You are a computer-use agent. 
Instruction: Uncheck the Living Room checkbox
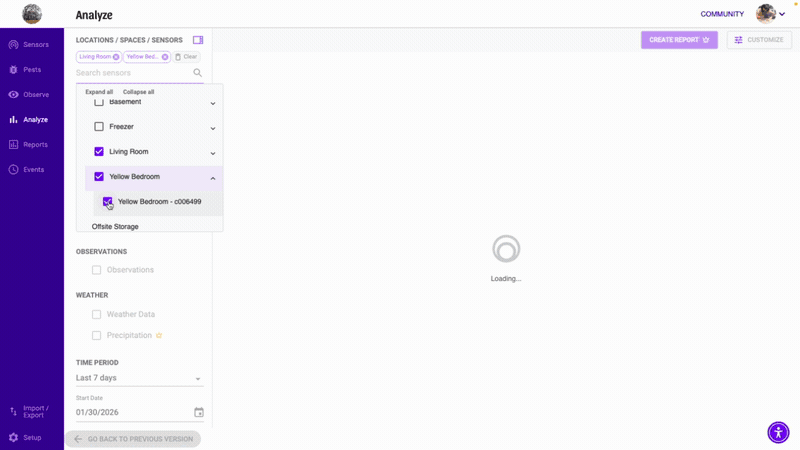coord(99,152)
